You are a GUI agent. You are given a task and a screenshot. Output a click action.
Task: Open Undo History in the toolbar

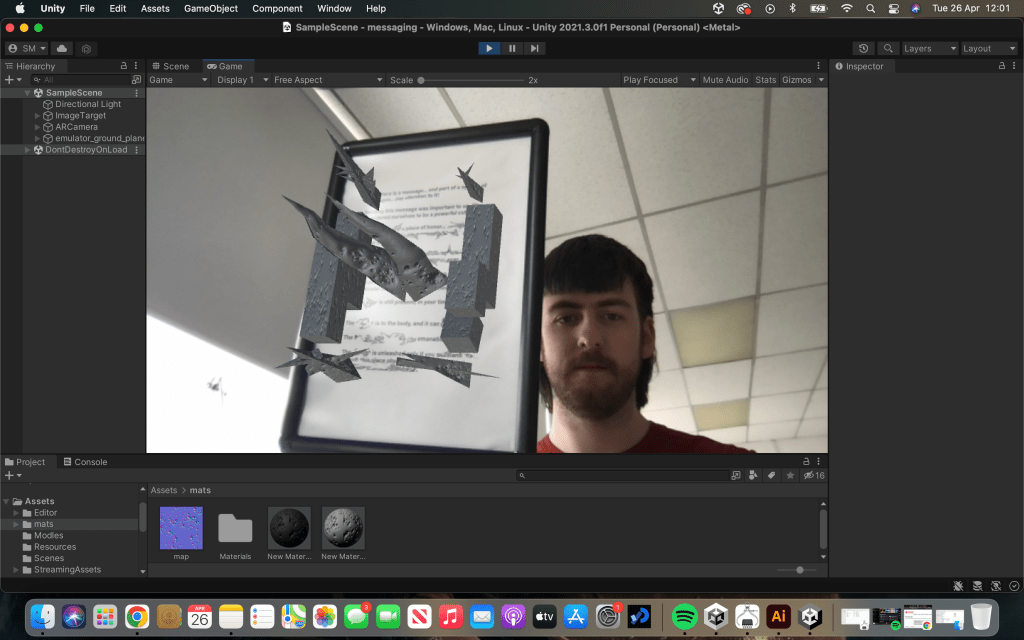point(864,48)
